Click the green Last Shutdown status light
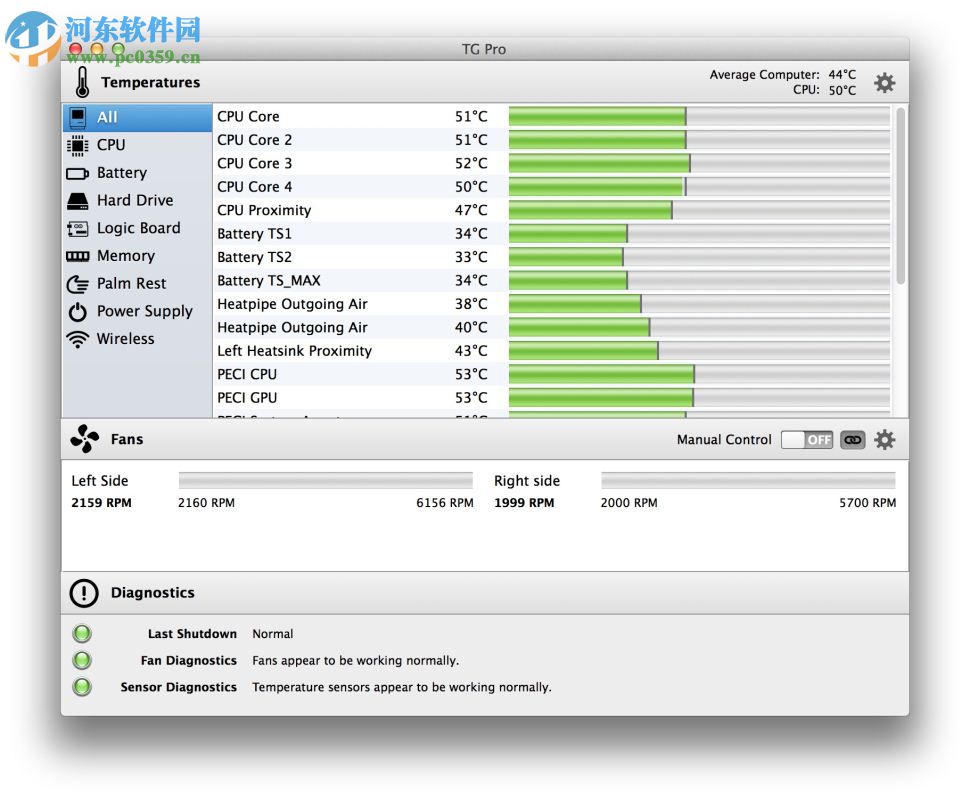 pos(81,633)
